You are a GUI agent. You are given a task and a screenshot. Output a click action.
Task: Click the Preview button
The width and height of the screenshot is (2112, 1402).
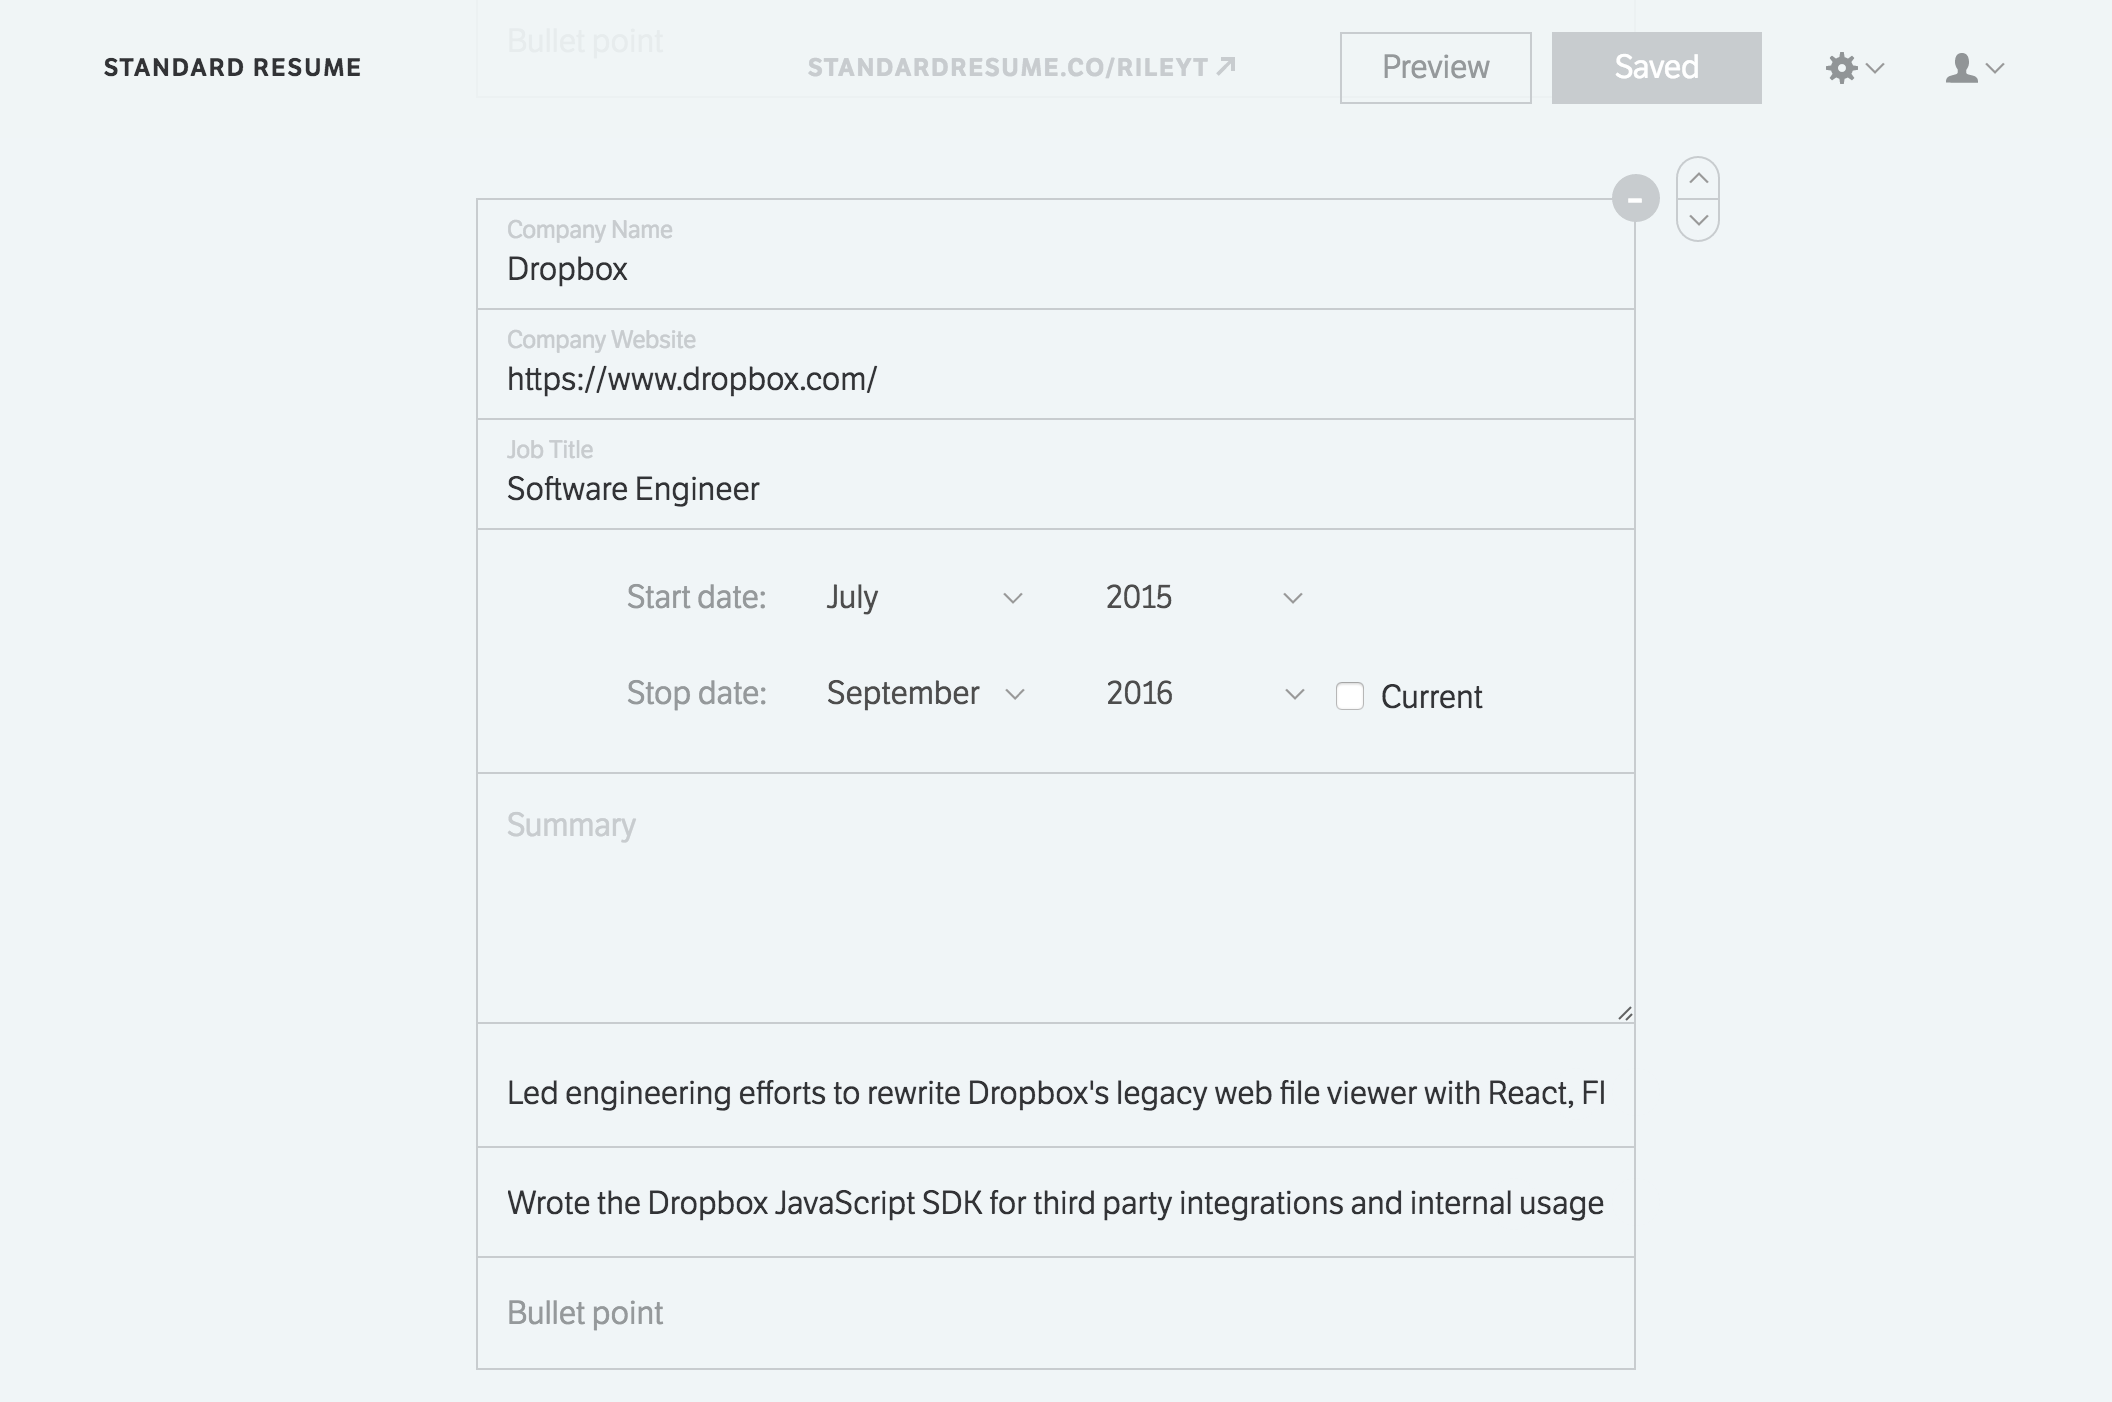pyautogui.click(x=1435, y=67)
